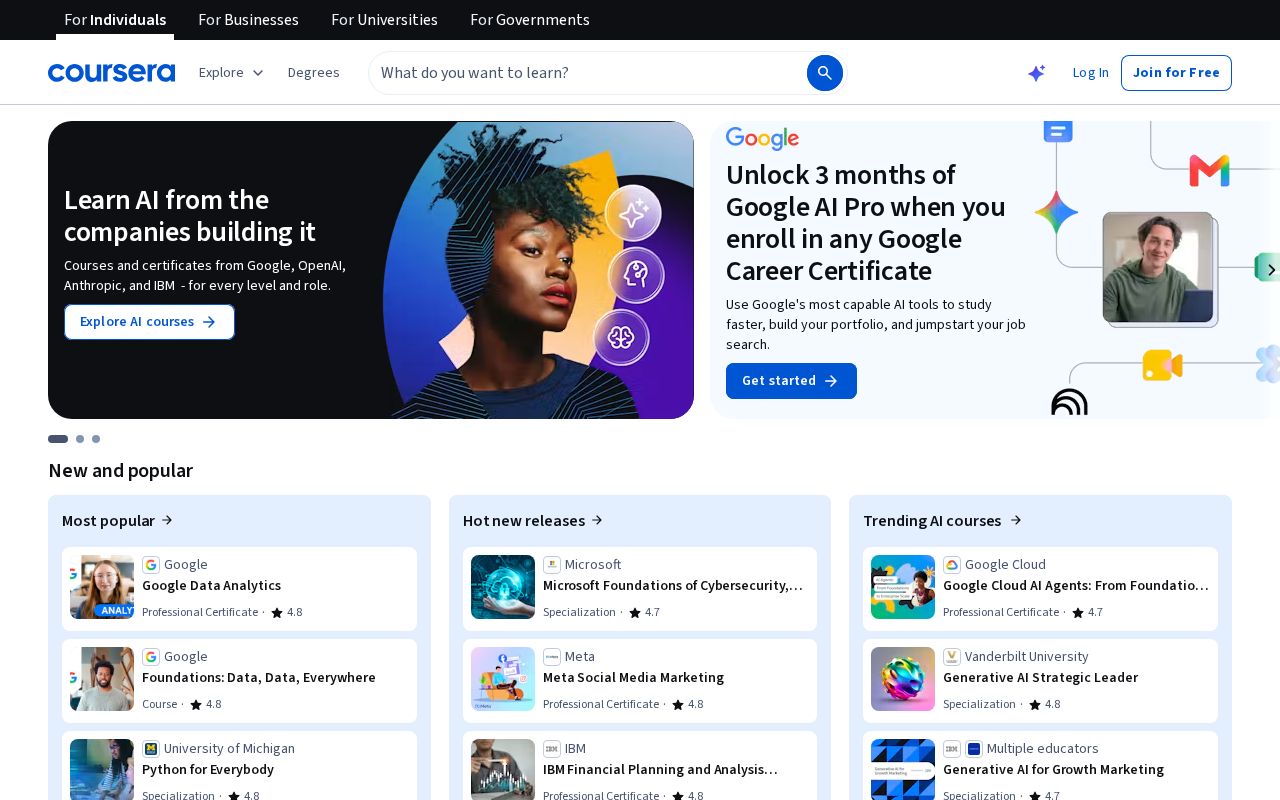This screenshot has width=1280, height=800.
Task: Open the Most popular section arrow link
Action: (118, 520)
